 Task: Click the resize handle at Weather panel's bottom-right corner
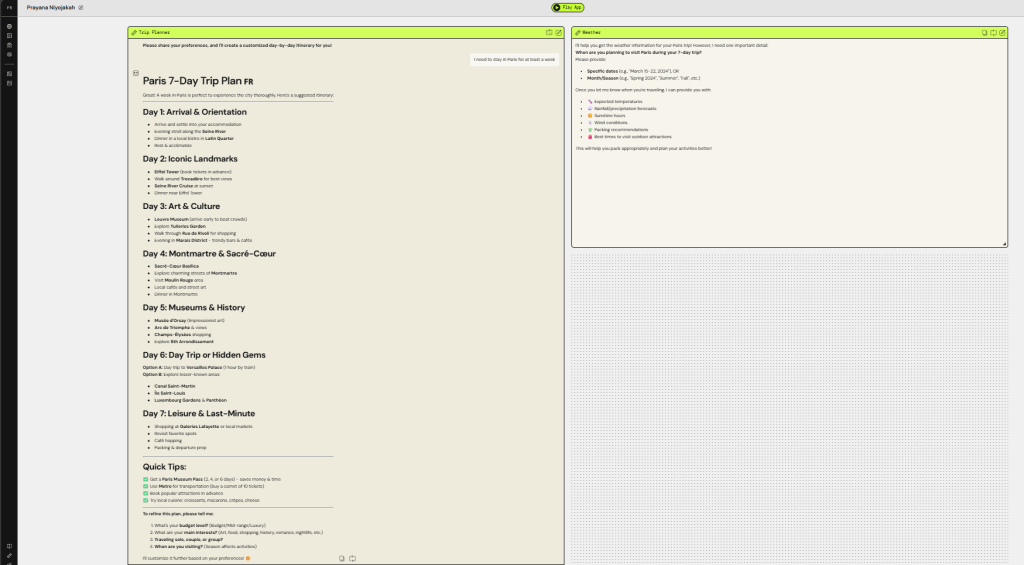tap(1005, 243)
